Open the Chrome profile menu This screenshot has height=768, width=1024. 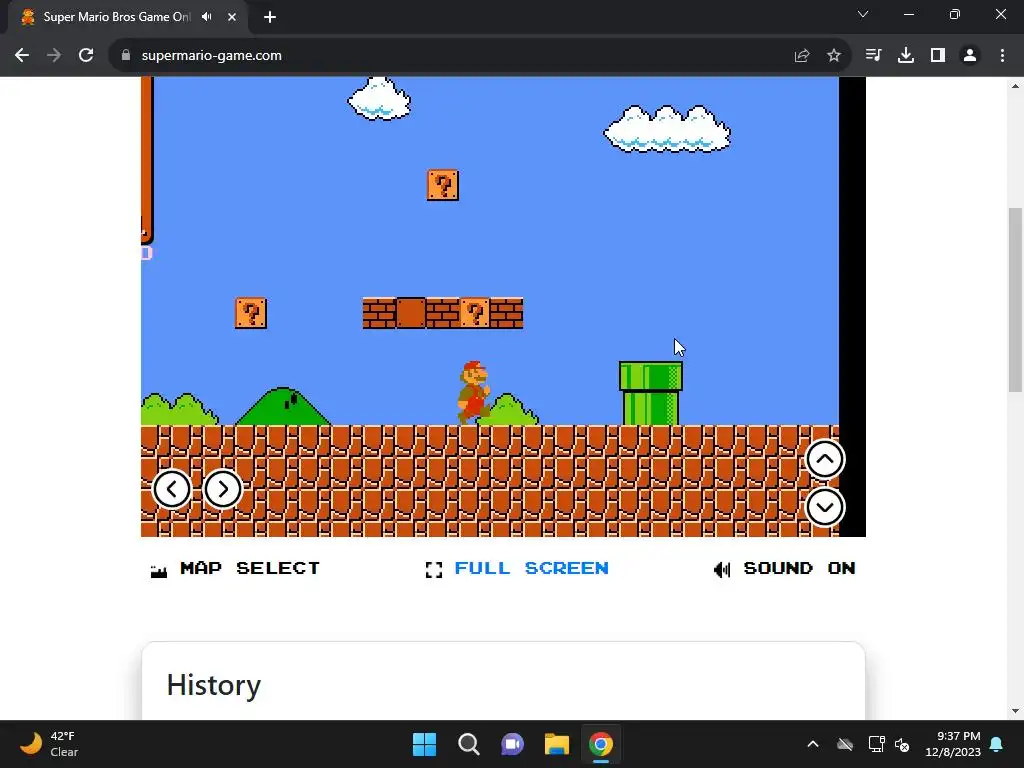point(970,56)
